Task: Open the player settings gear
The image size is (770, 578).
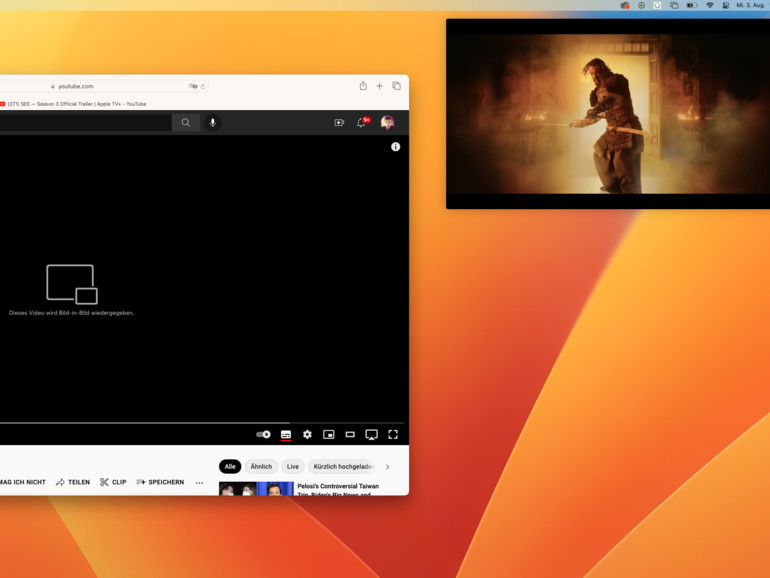Action: (307, 434)
